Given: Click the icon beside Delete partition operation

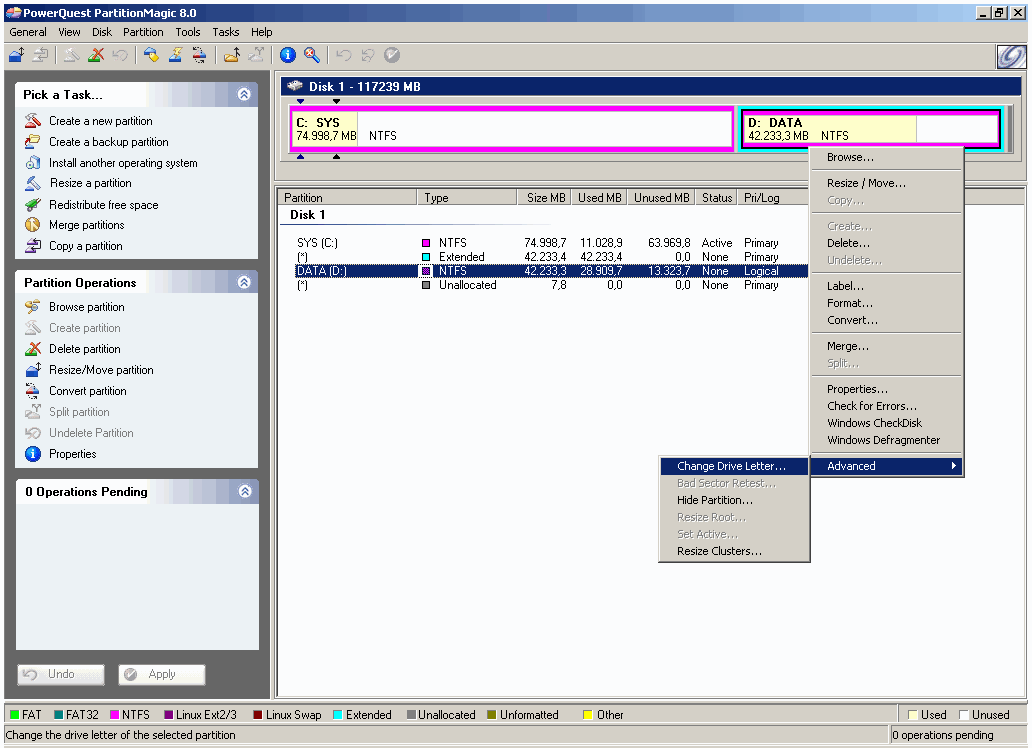Looking at the screenshot, I should pos(33,349).
